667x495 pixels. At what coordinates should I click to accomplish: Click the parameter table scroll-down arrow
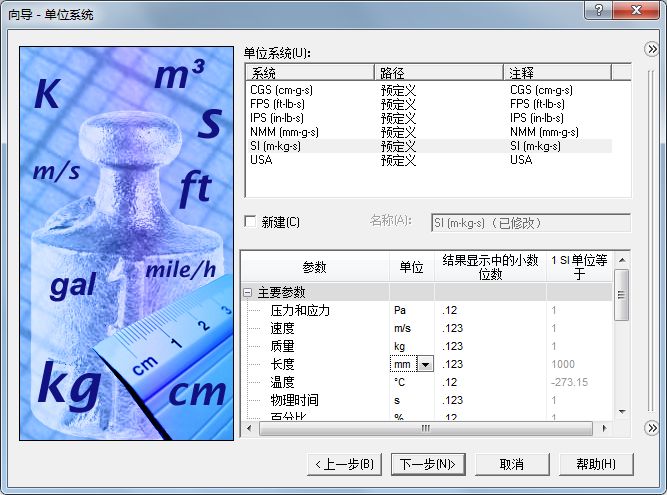pos(622,411)
